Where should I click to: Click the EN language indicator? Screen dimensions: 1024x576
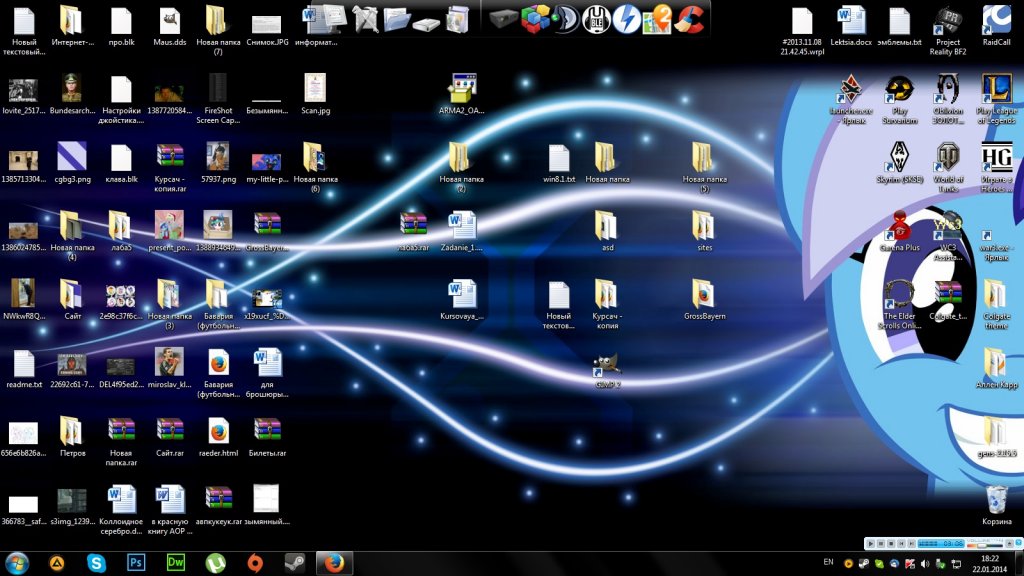828,563
